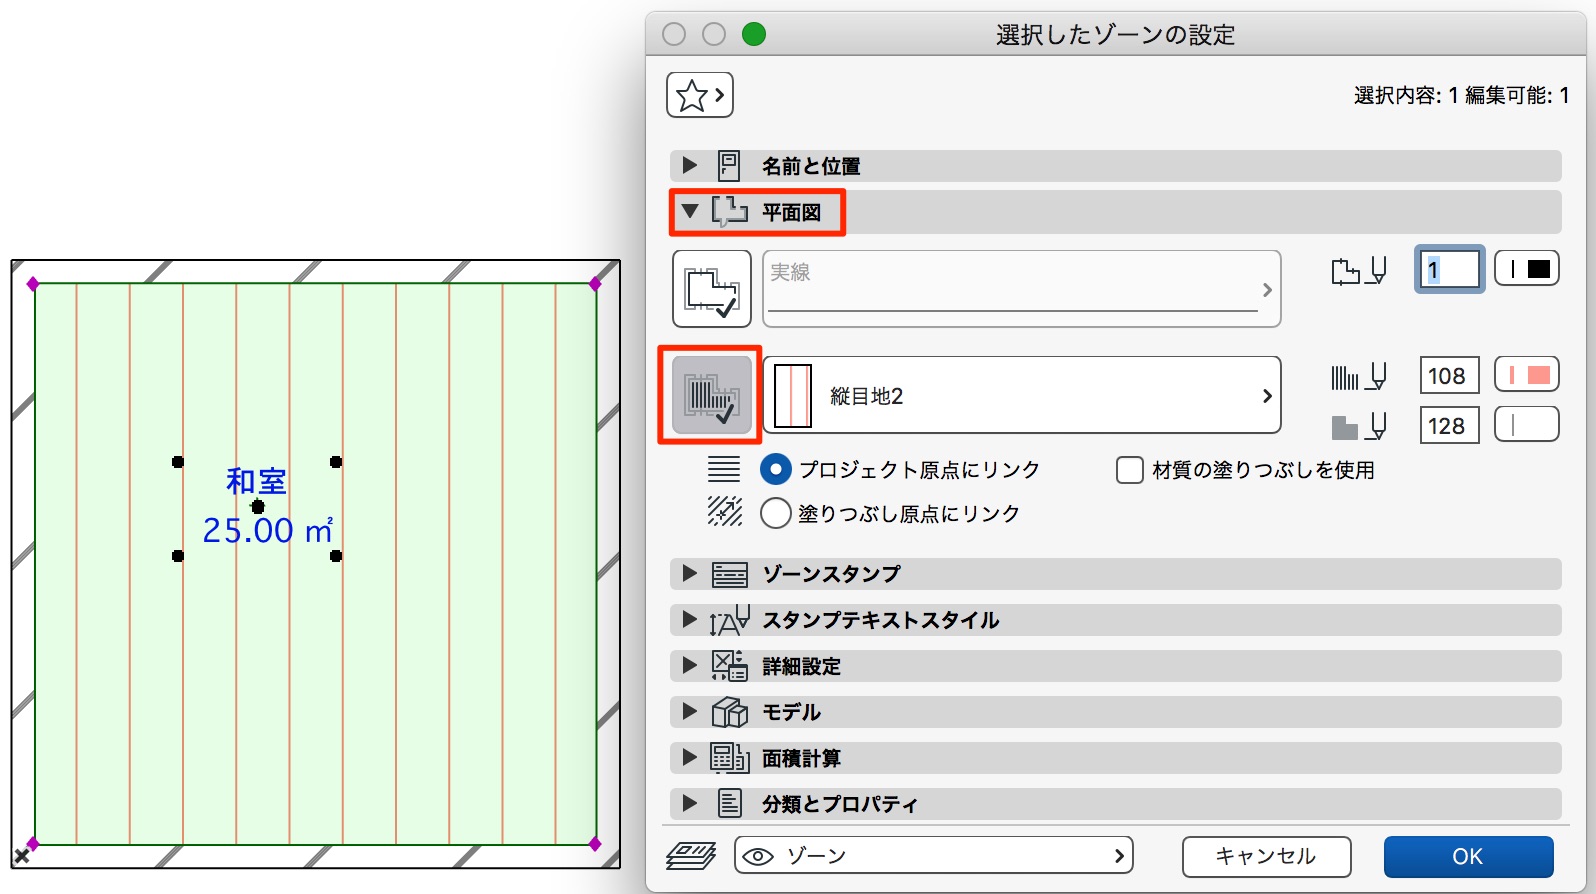Viewport: 1596px width, 894px height.
Task: Open the favorites star button
Action: (700, 95)
